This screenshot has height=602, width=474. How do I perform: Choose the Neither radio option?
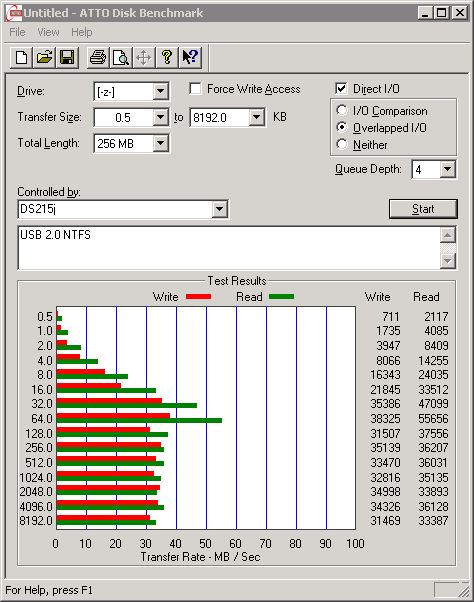click(342, 144)
